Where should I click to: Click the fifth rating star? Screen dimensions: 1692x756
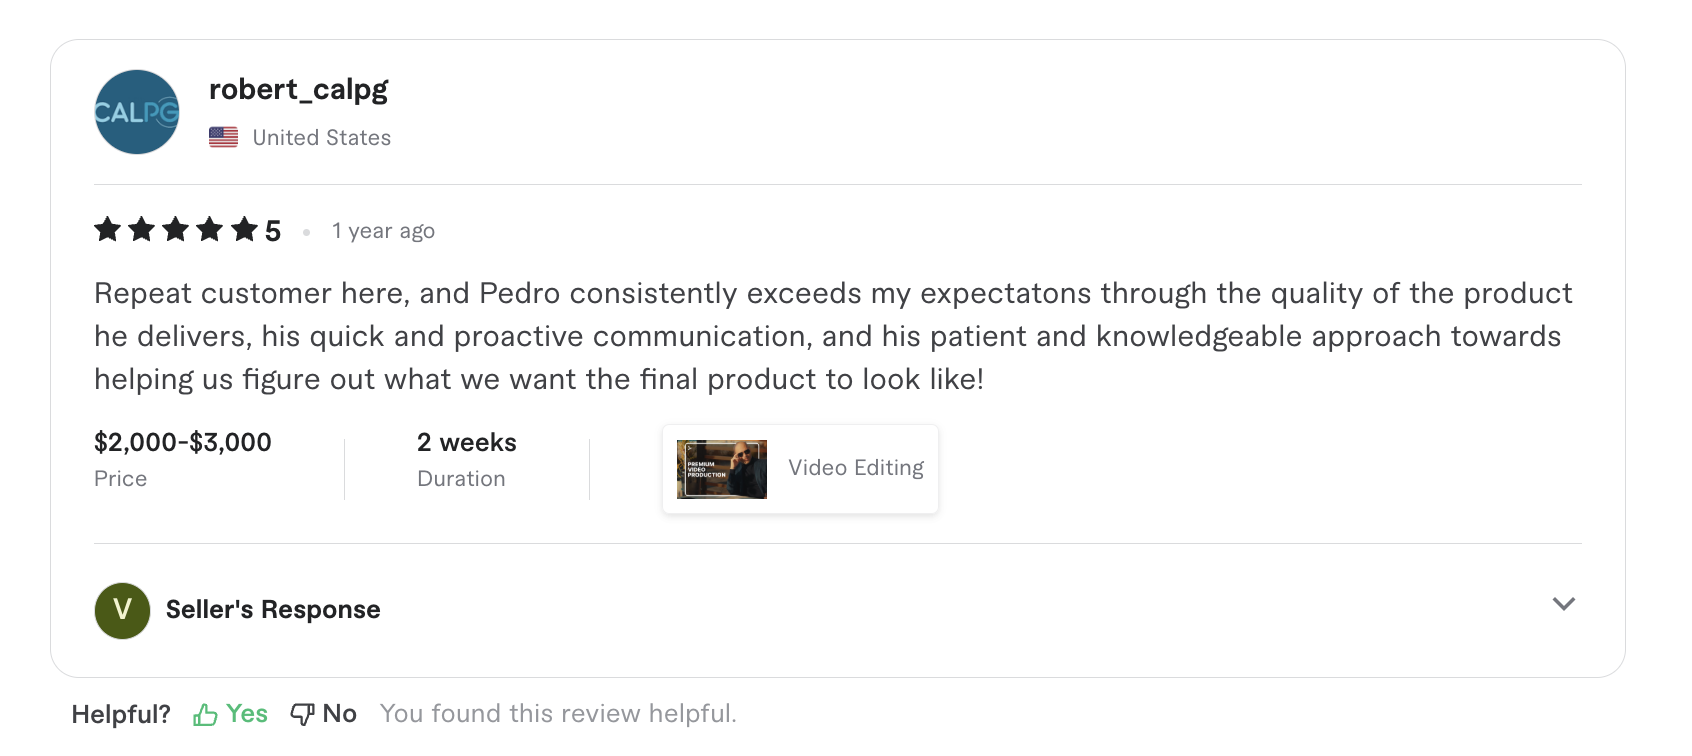[x=244, y=230]
